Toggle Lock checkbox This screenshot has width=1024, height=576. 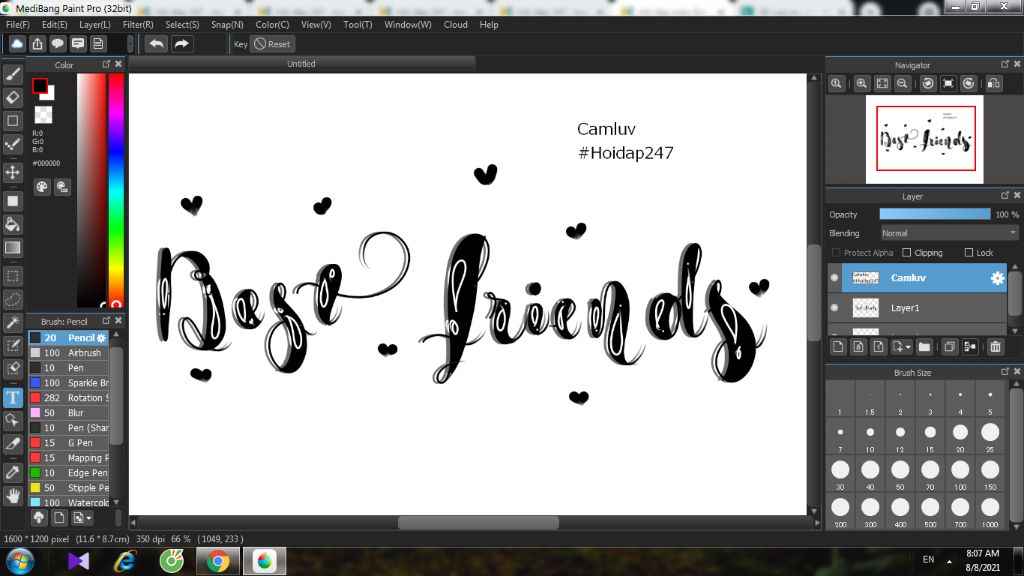(968, 253)
